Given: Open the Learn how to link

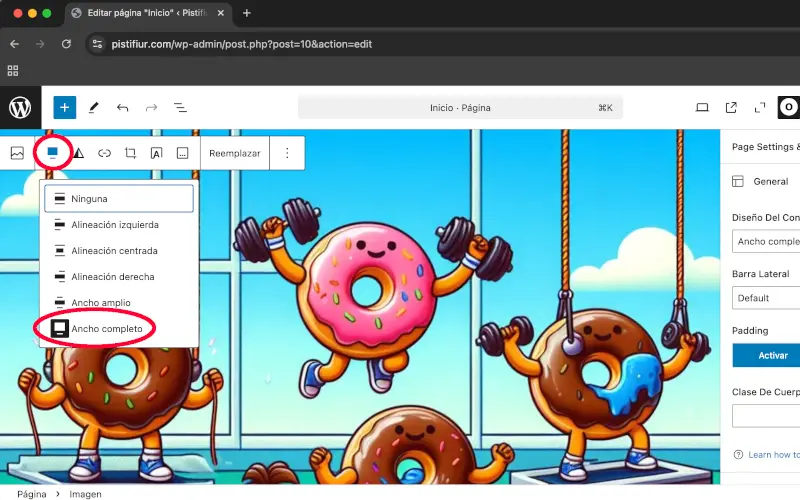Looking at the screenshot, I should pyautogui.click(x=774, y=455).
